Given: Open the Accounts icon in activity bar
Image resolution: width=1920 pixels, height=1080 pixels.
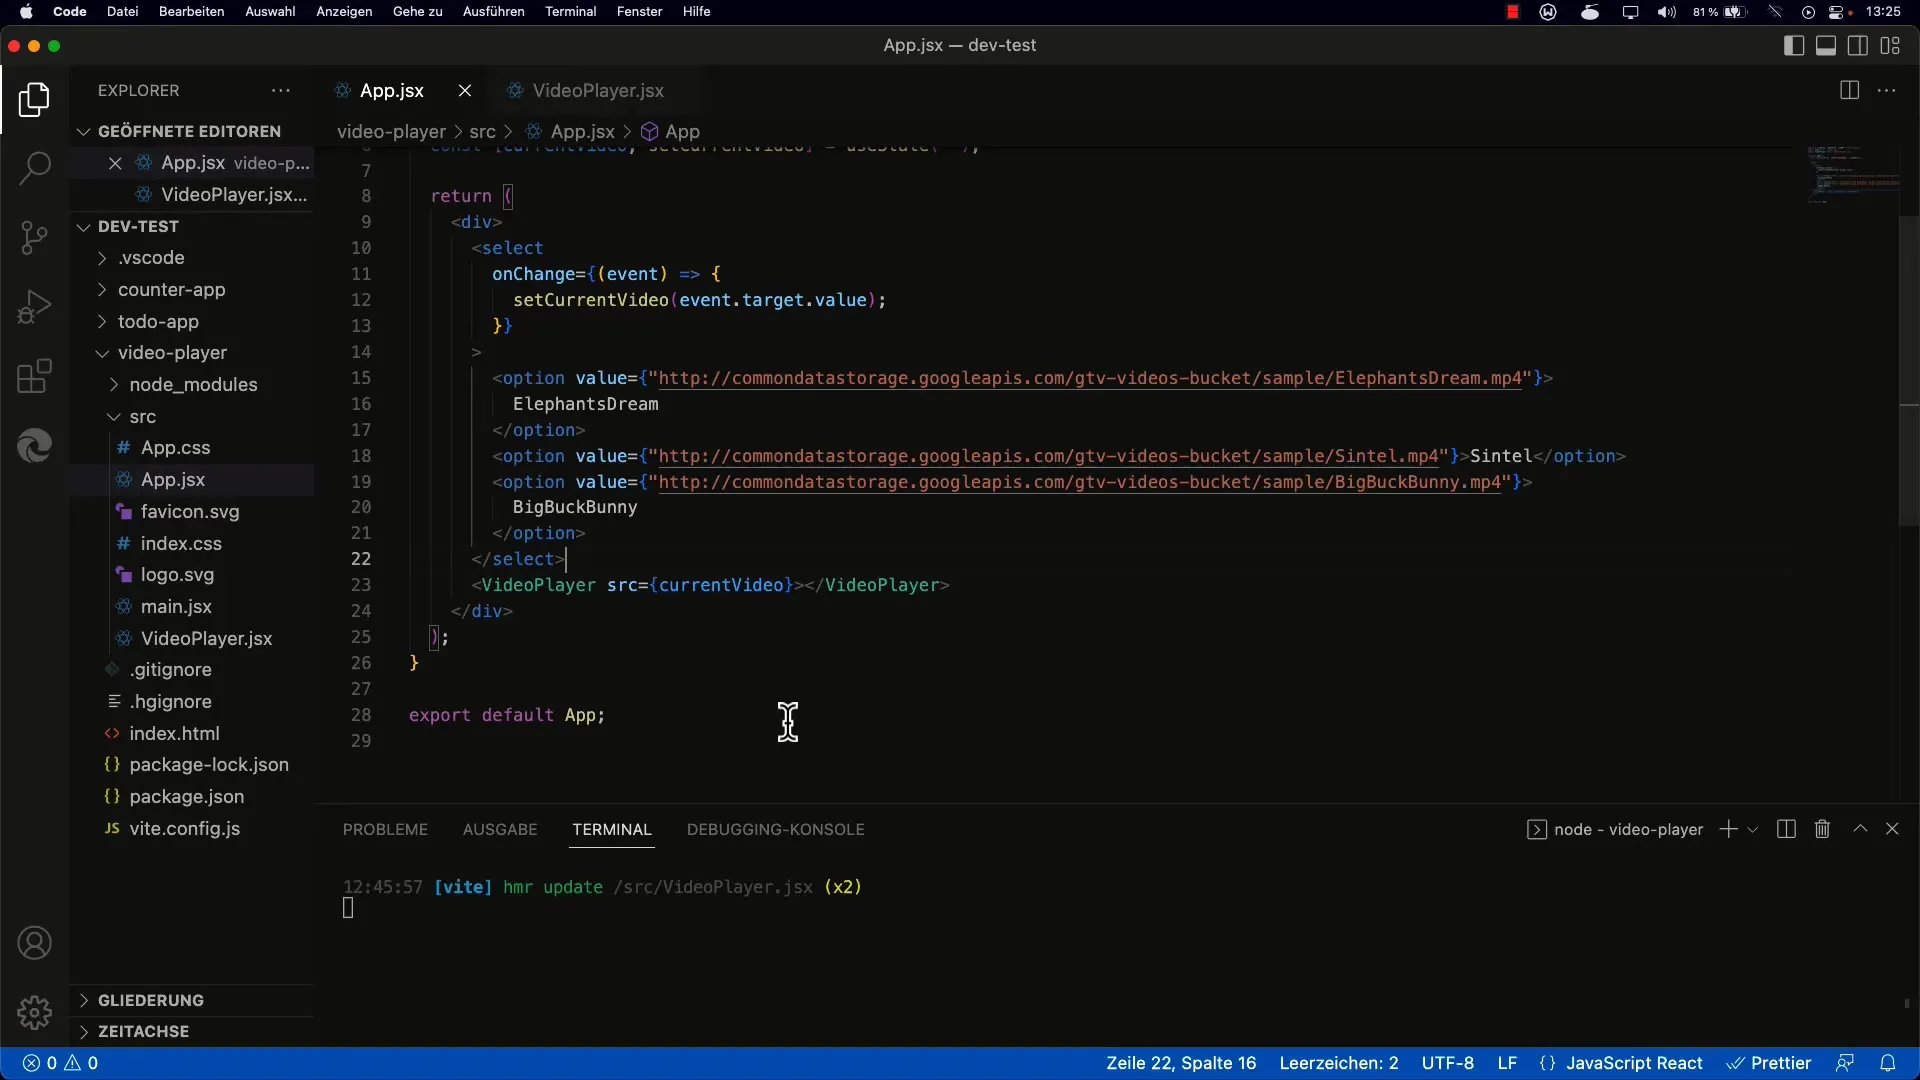Looking at the screenshot, I should tap(34, 943).
